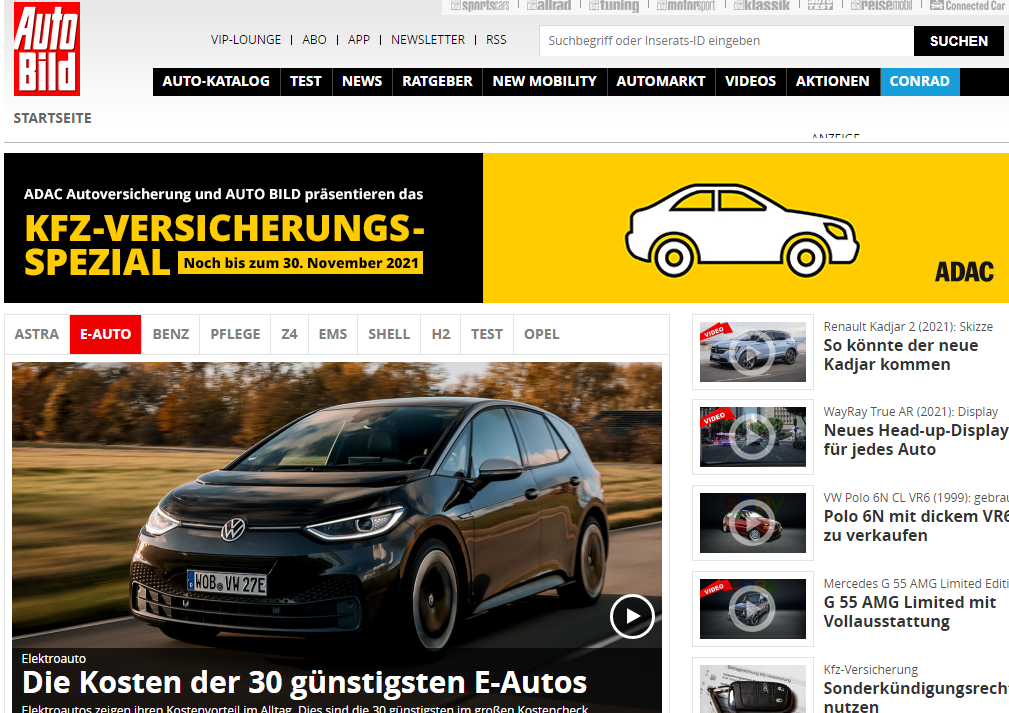Click the KFZ-Versicherungs-Spezial banner headline

click(x=225, y=245)
